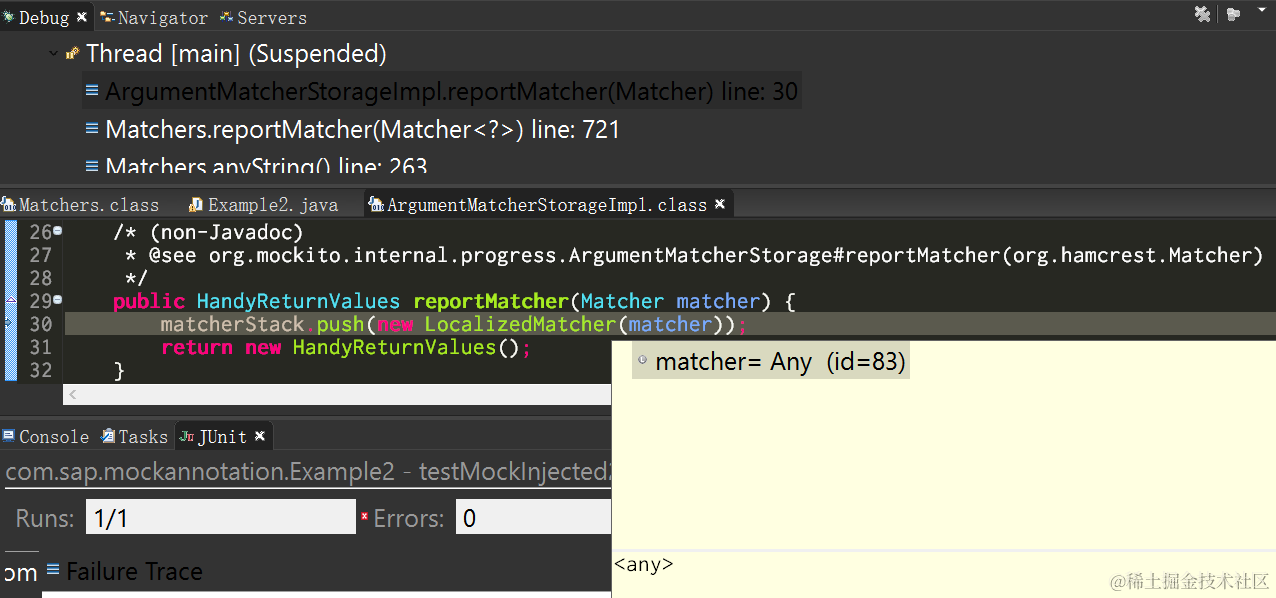Click line number 31 in the gutter
Viewport: 1276px width, 598px height.
[40, 347]
